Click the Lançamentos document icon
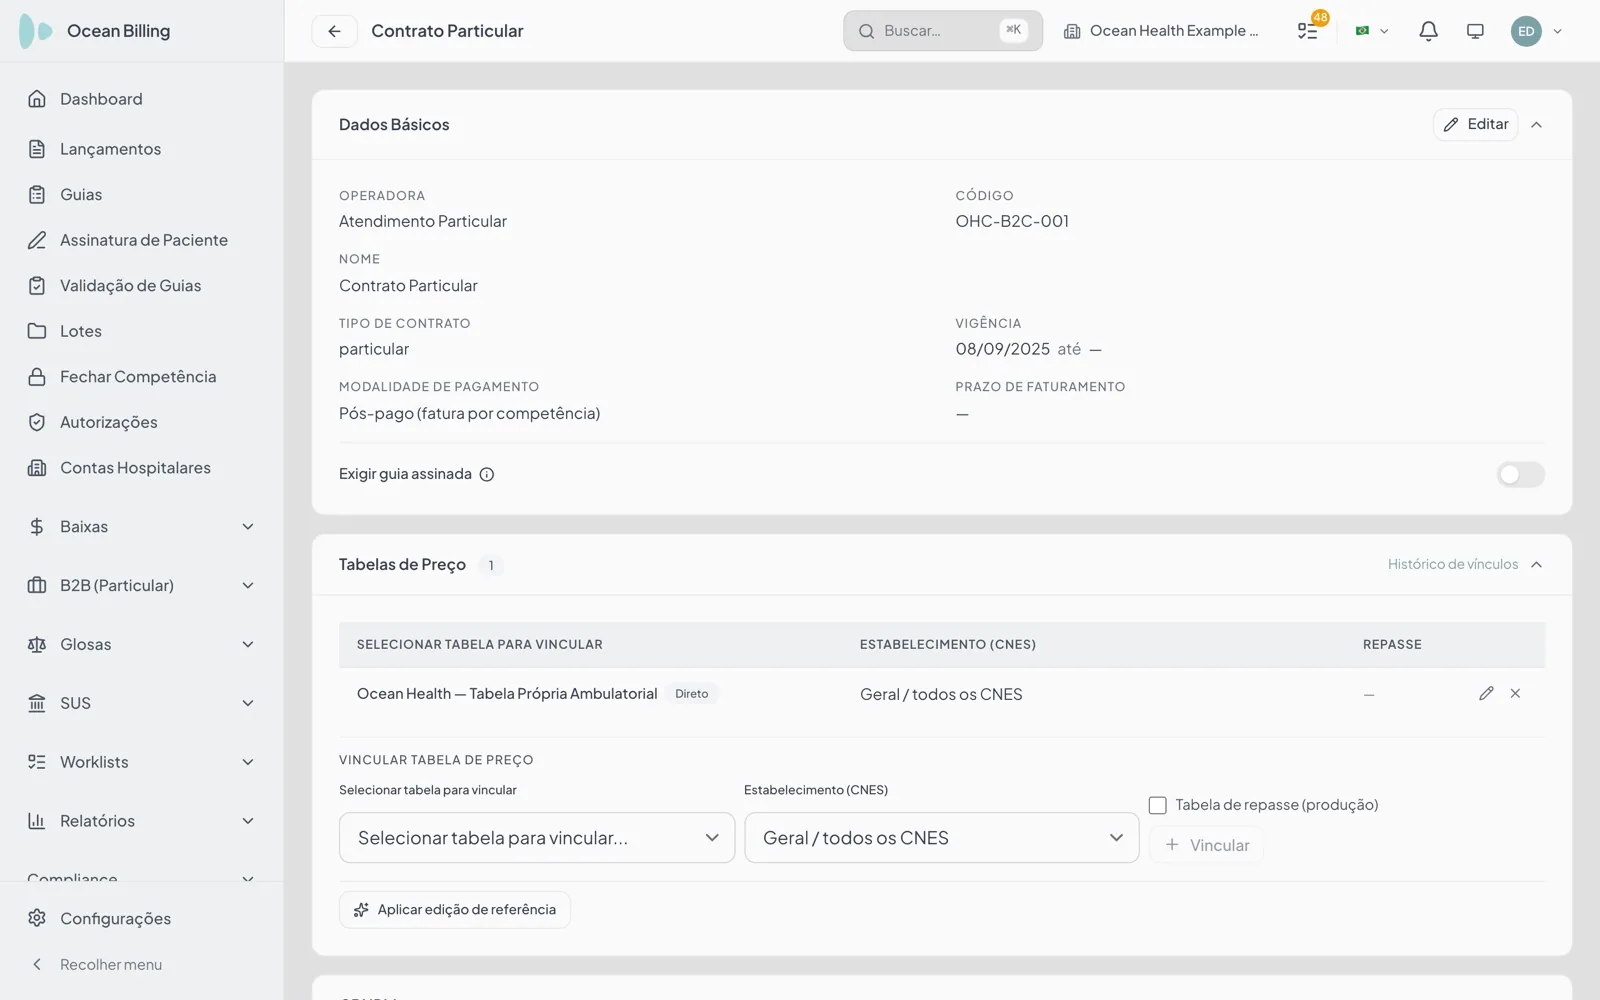Image resolution: width=1600 pixels, height=1000 pixels. (x=37, y=149)
